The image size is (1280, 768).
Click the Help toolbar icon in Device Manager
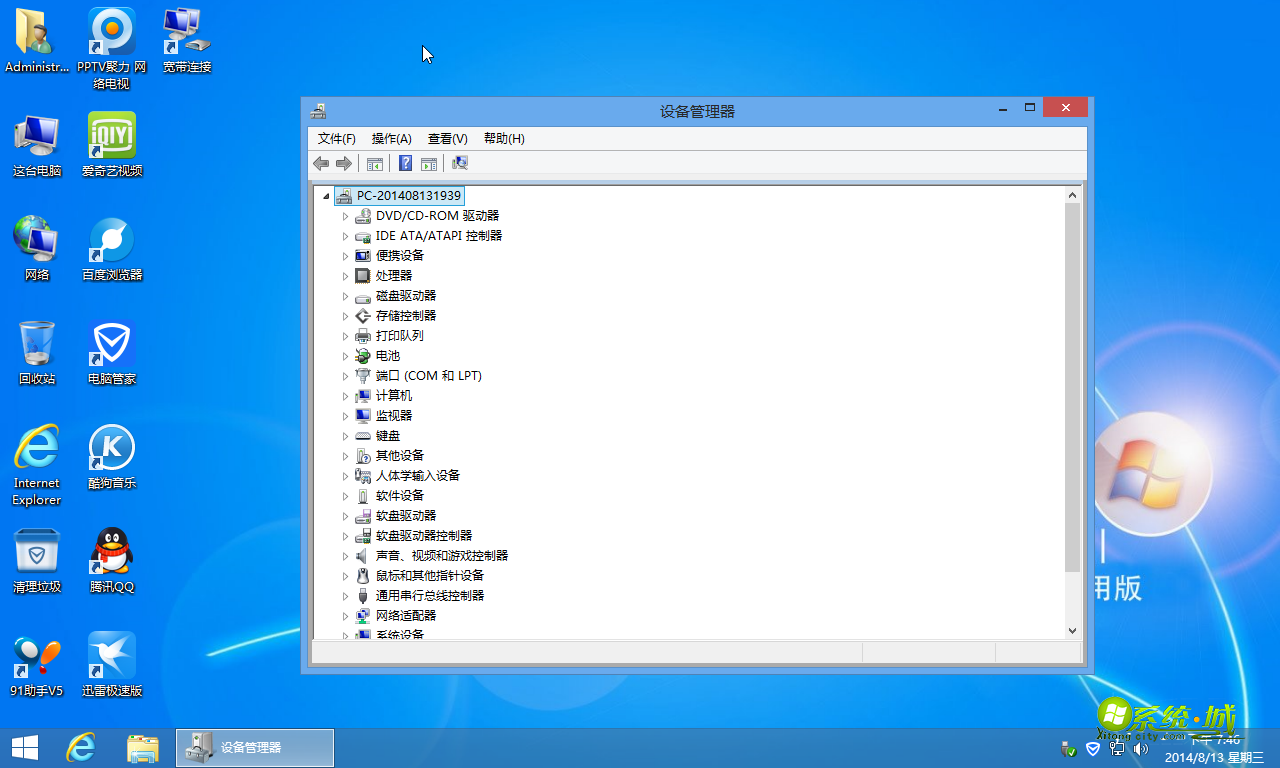pyautogui.click(x=405, y=163)
